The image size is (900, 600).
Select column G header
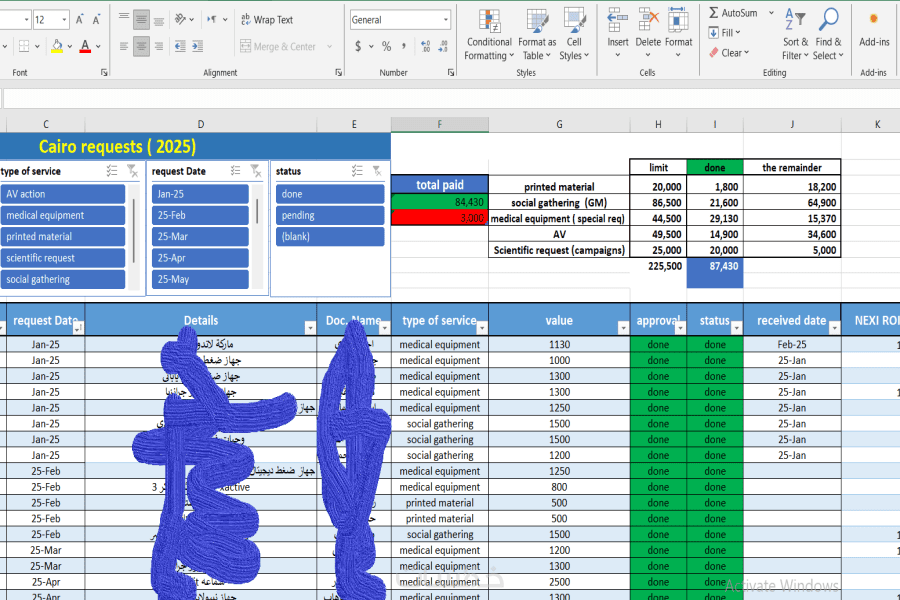point(559,124)
